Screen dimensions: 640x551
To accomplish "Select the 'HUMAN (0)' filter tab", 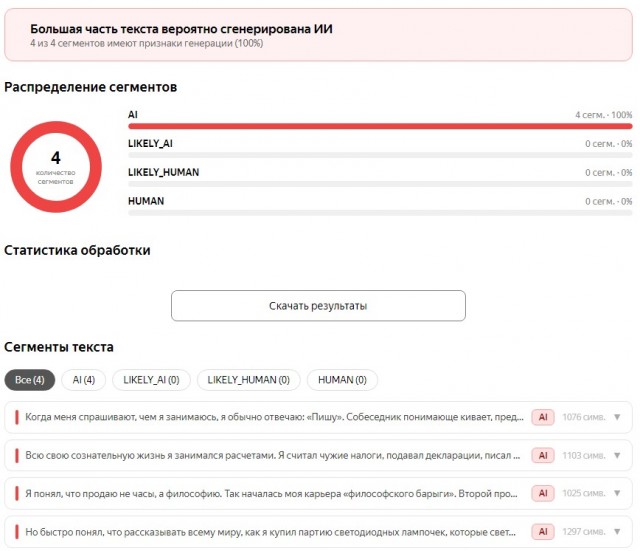I will 342,380.
